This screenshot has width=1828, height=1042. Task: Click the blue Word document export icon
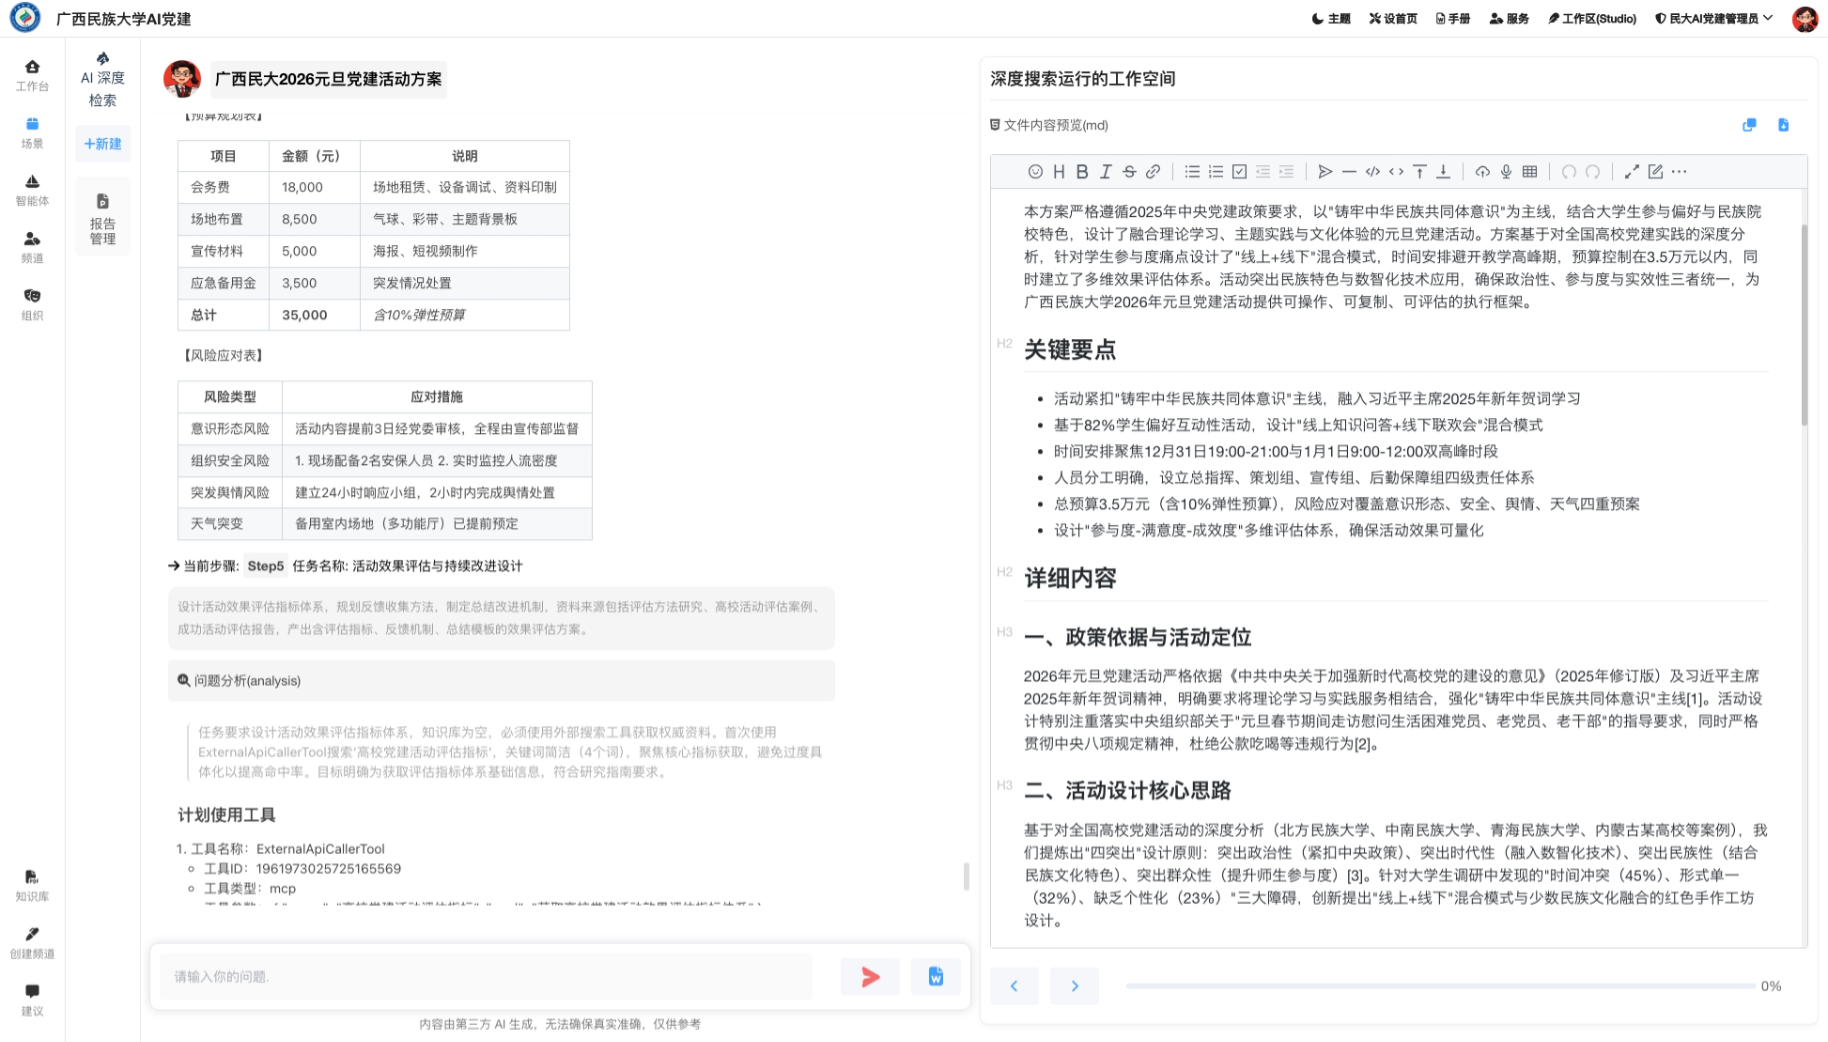point(935,977)
